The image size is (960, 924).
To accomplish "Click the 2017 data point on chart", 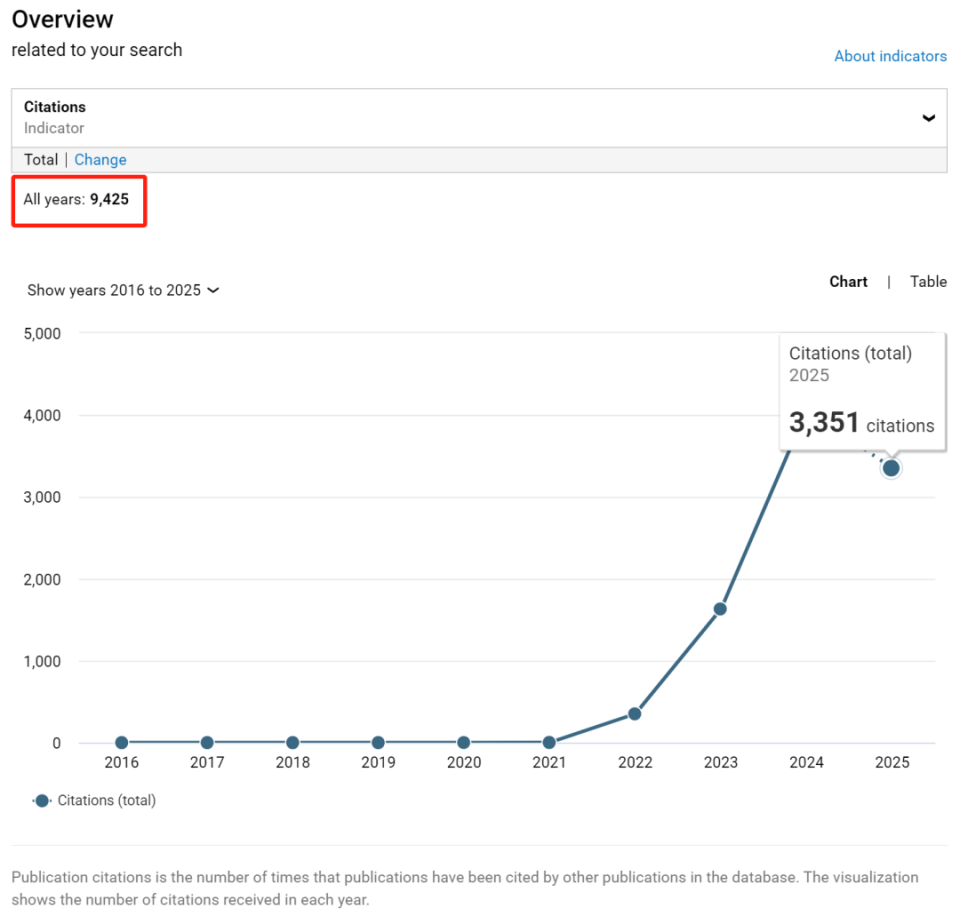I will pos(207,743).
